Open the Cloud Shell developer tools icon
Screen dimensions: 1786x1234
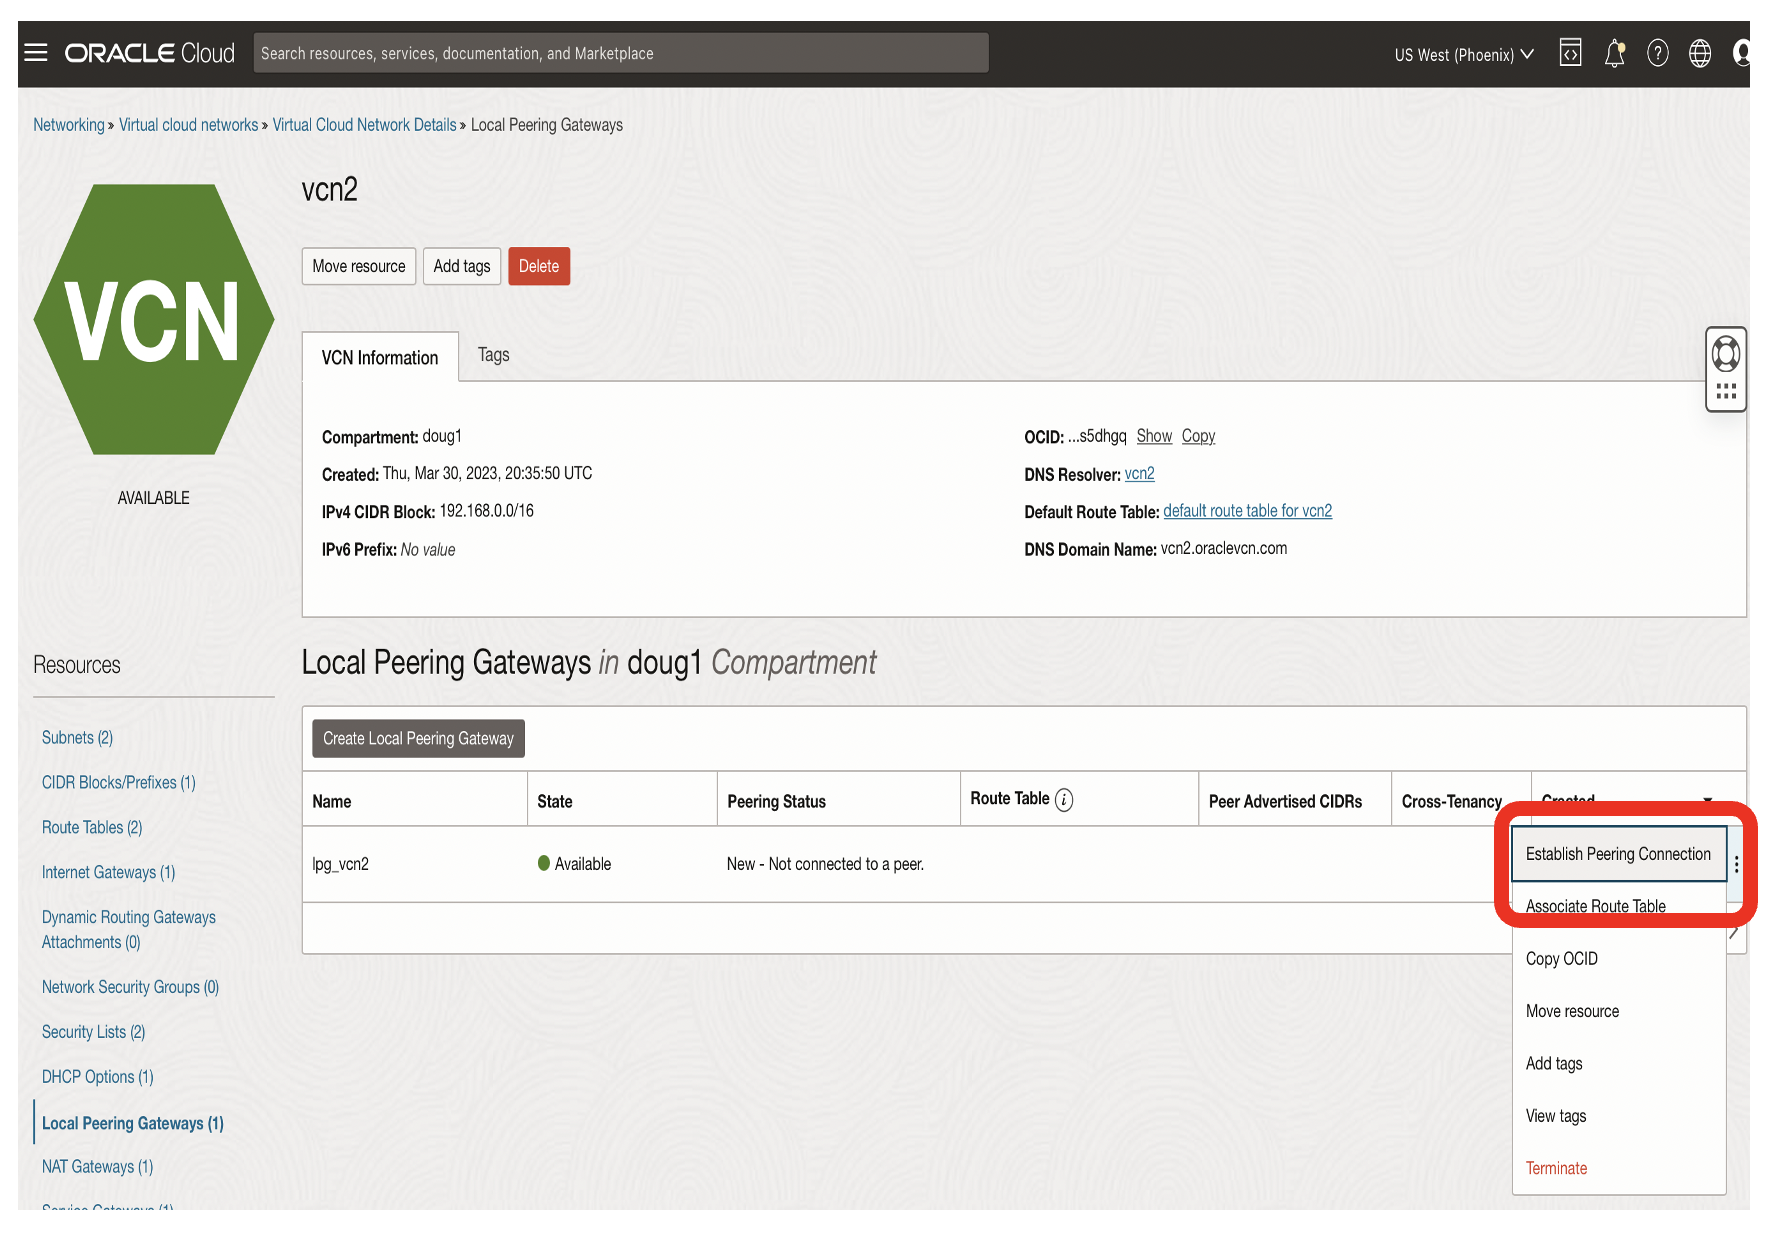pyautogui.click(x=1570, y=53)
